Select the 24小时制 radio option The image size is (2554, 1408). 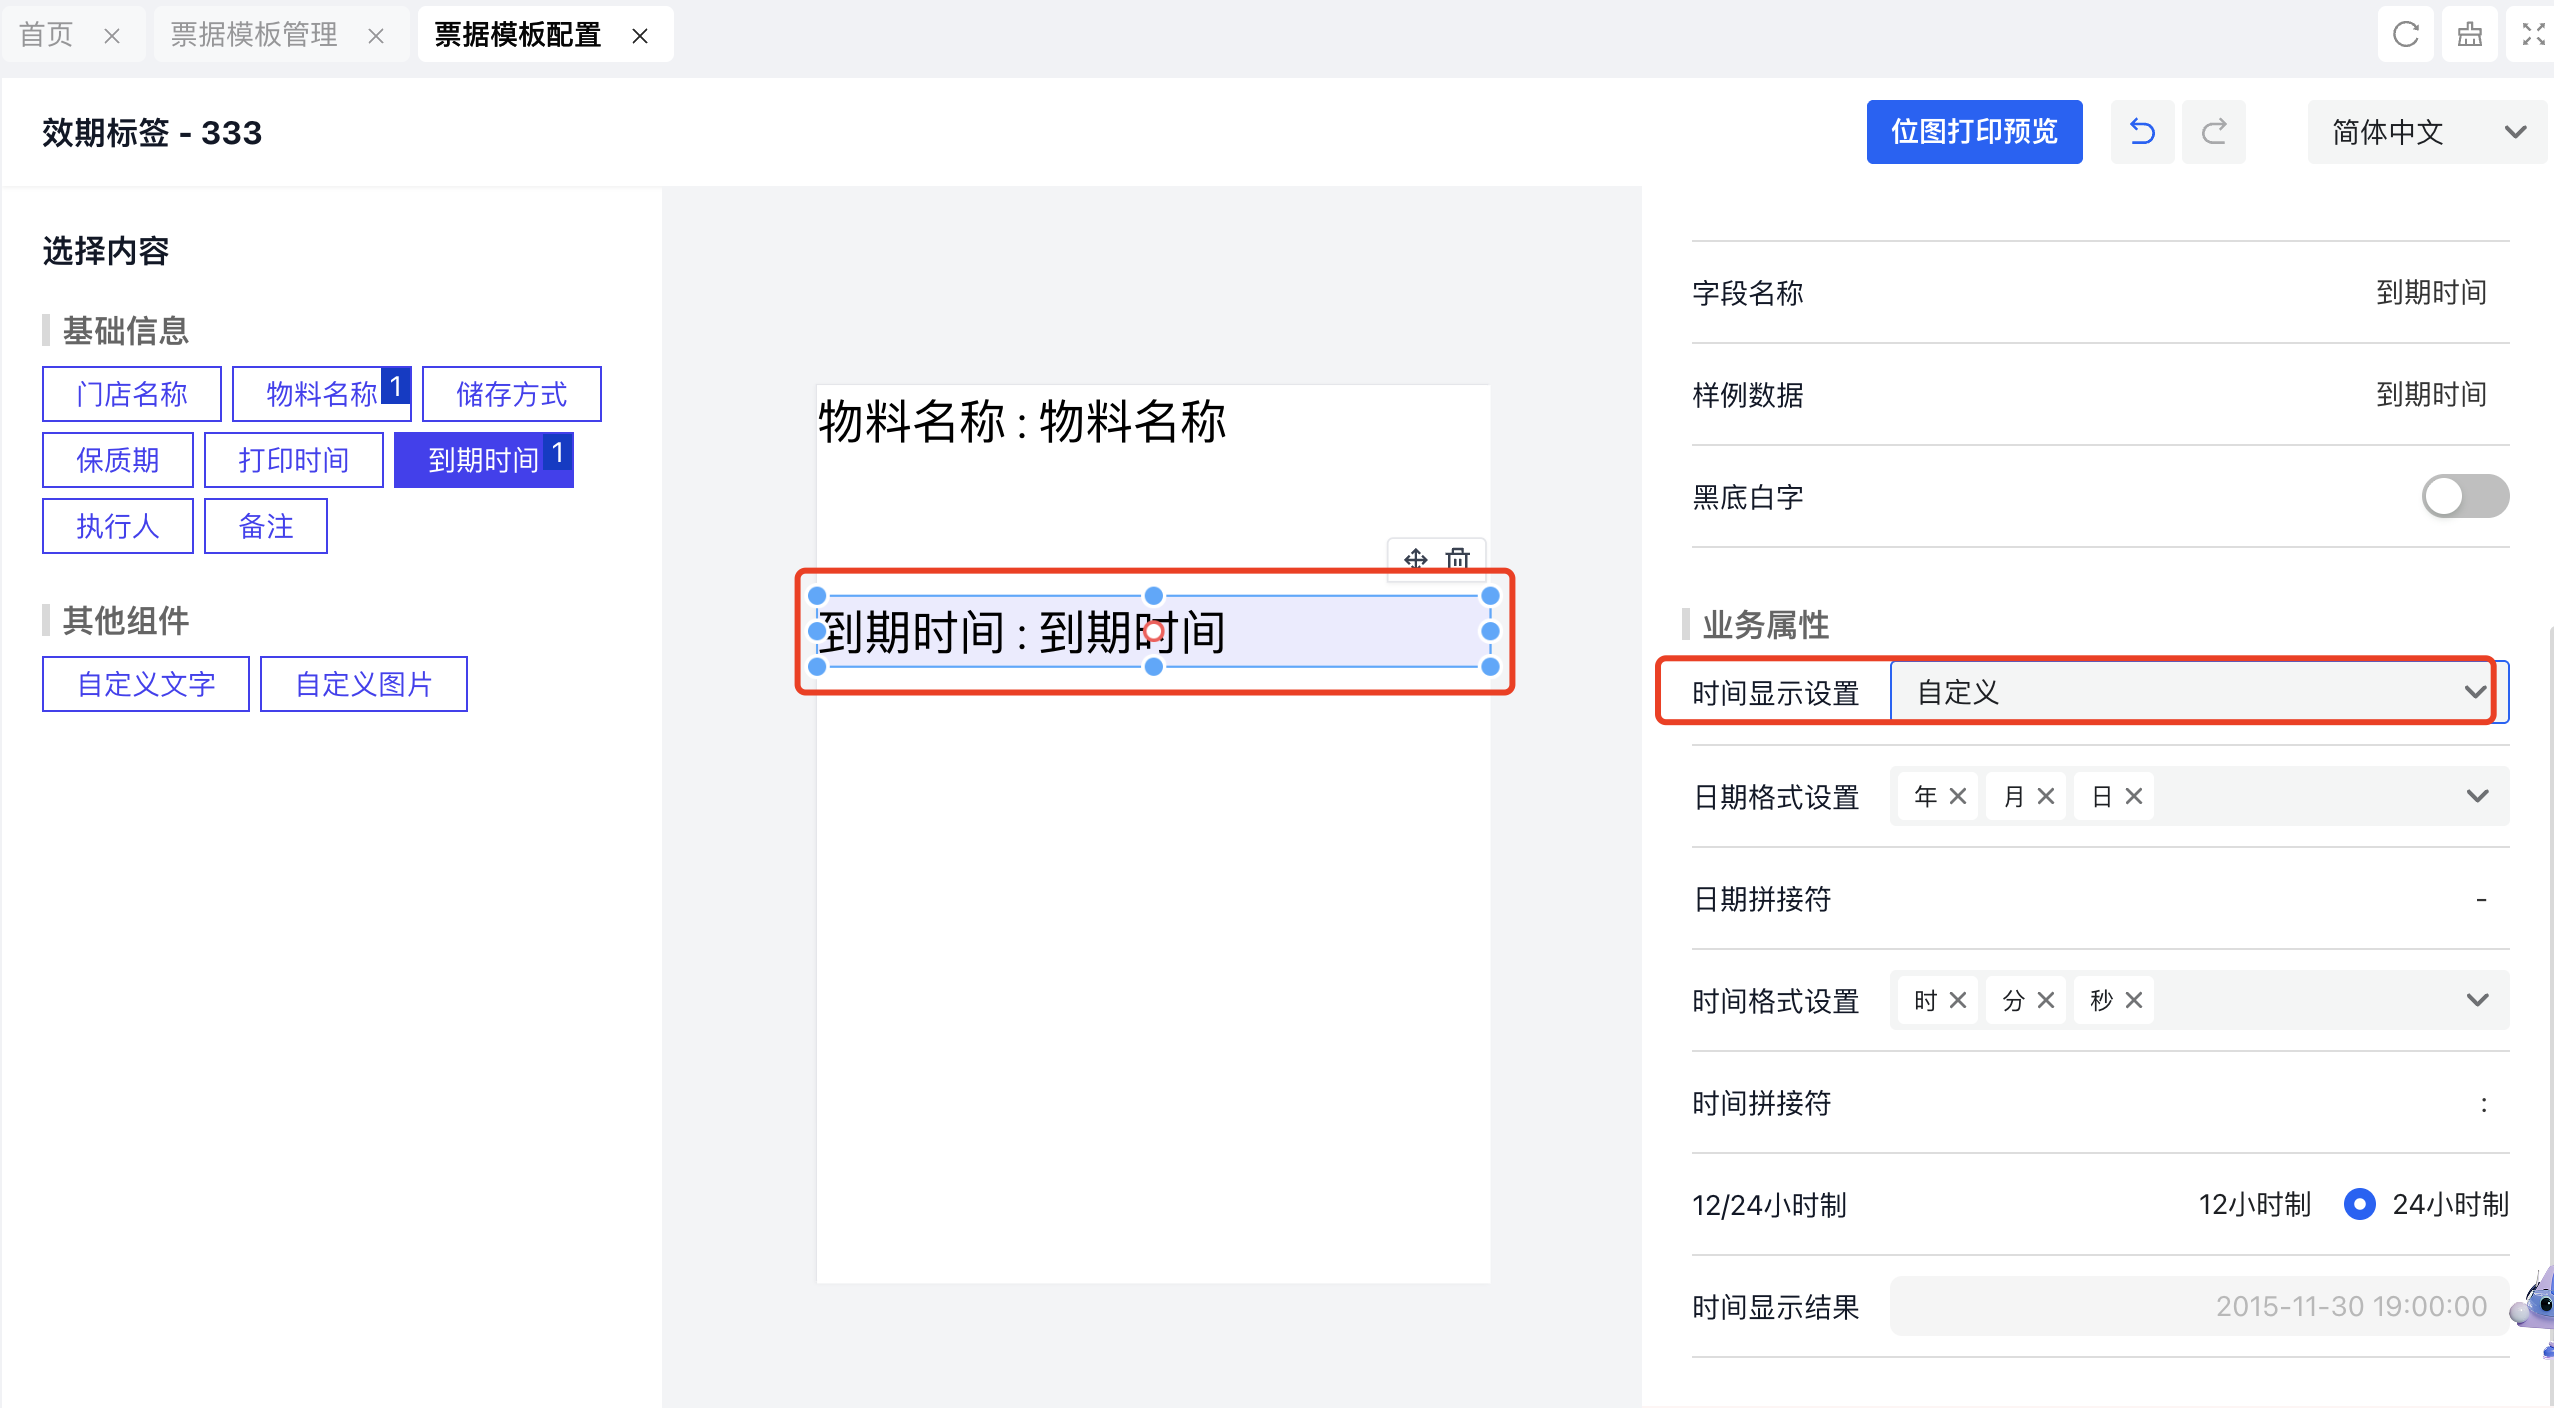pyautogui.click(x=2359, y=1204)
